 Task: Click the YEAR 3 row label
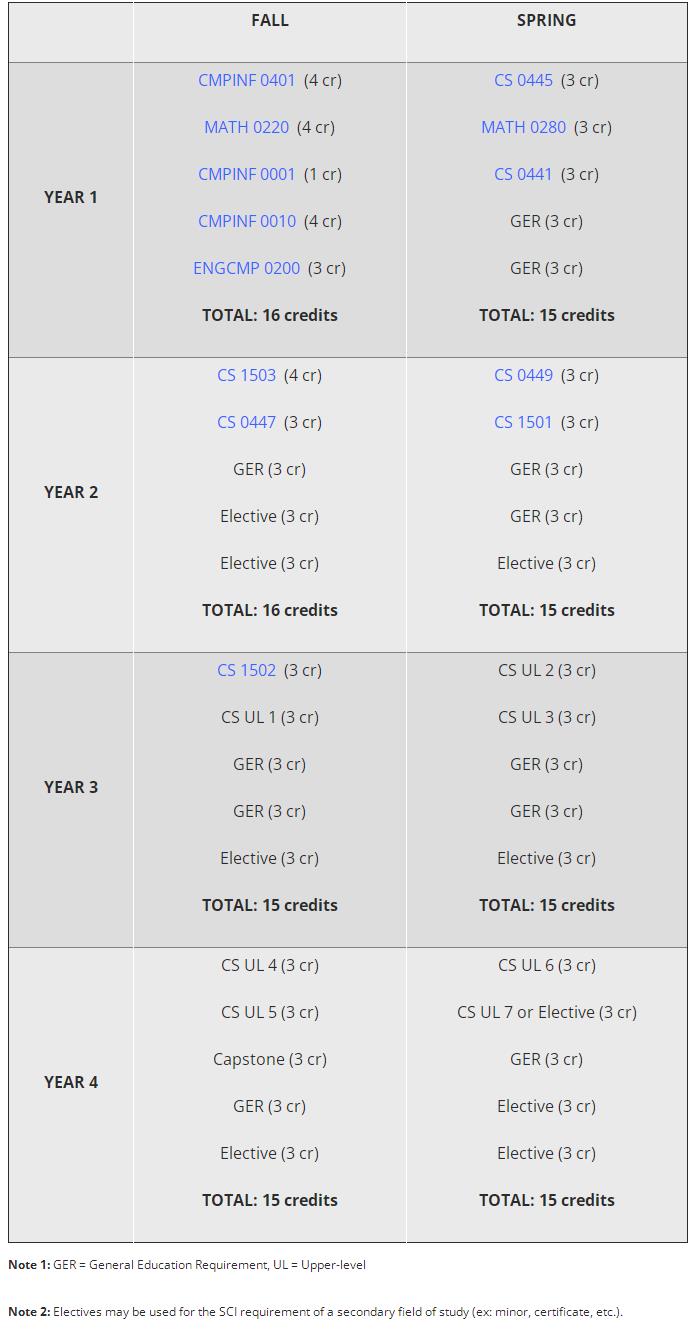(71, 787)
